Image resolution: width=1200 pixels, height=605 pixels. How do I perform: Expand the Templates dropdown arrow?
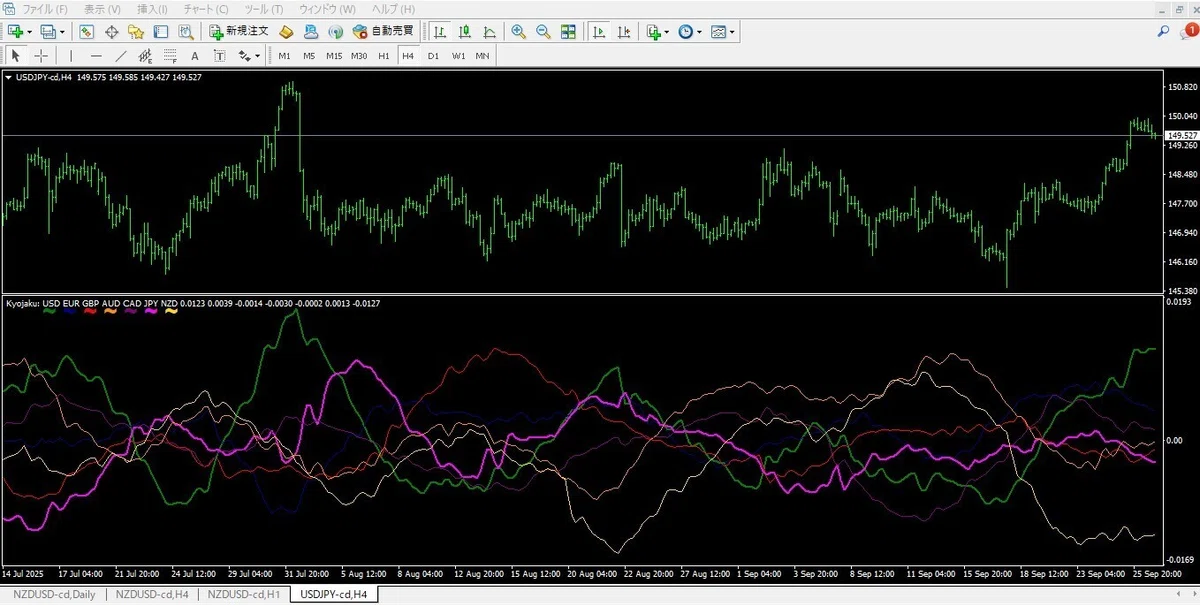pyautogui.click(x=733, y=32)
